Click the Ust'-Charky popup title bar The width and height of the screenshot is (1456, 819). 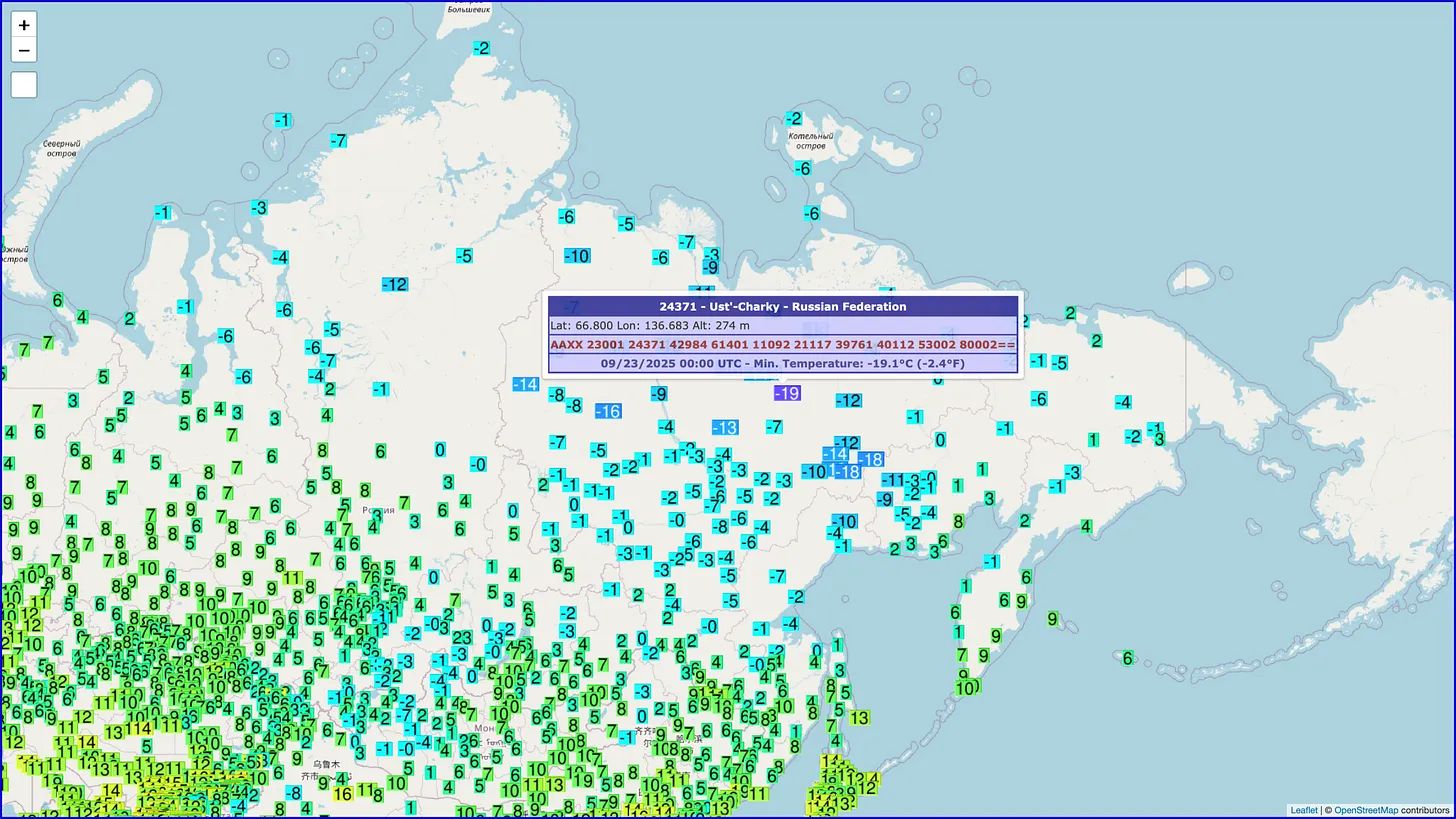[782, 307]
